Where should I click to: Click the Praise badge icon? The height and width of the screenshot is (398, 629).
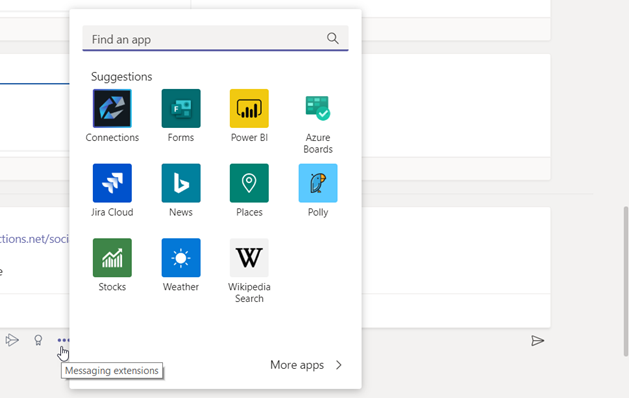[38, 340]
